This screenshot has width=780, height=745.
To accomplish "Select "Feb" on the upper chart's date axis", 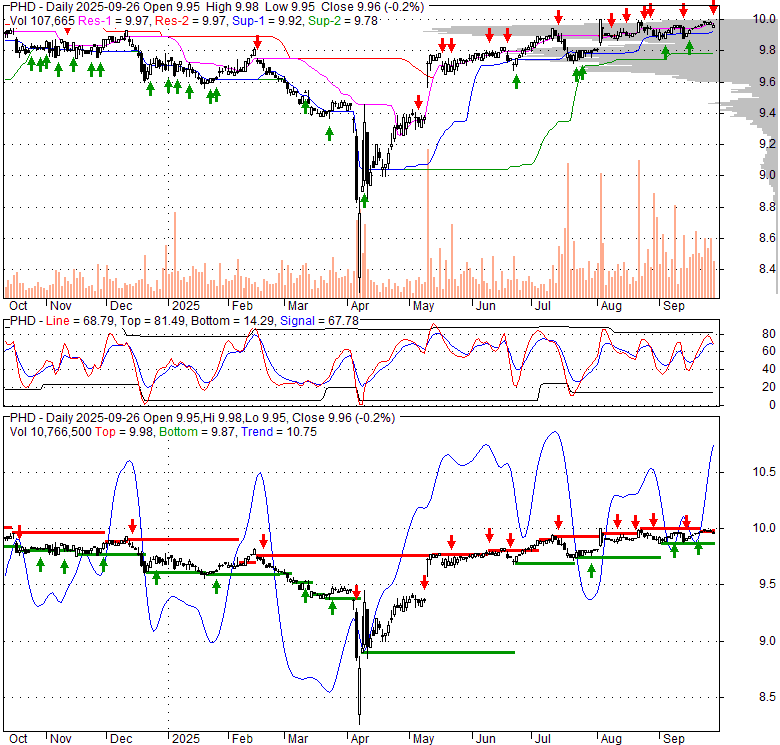I will [242, 306].
